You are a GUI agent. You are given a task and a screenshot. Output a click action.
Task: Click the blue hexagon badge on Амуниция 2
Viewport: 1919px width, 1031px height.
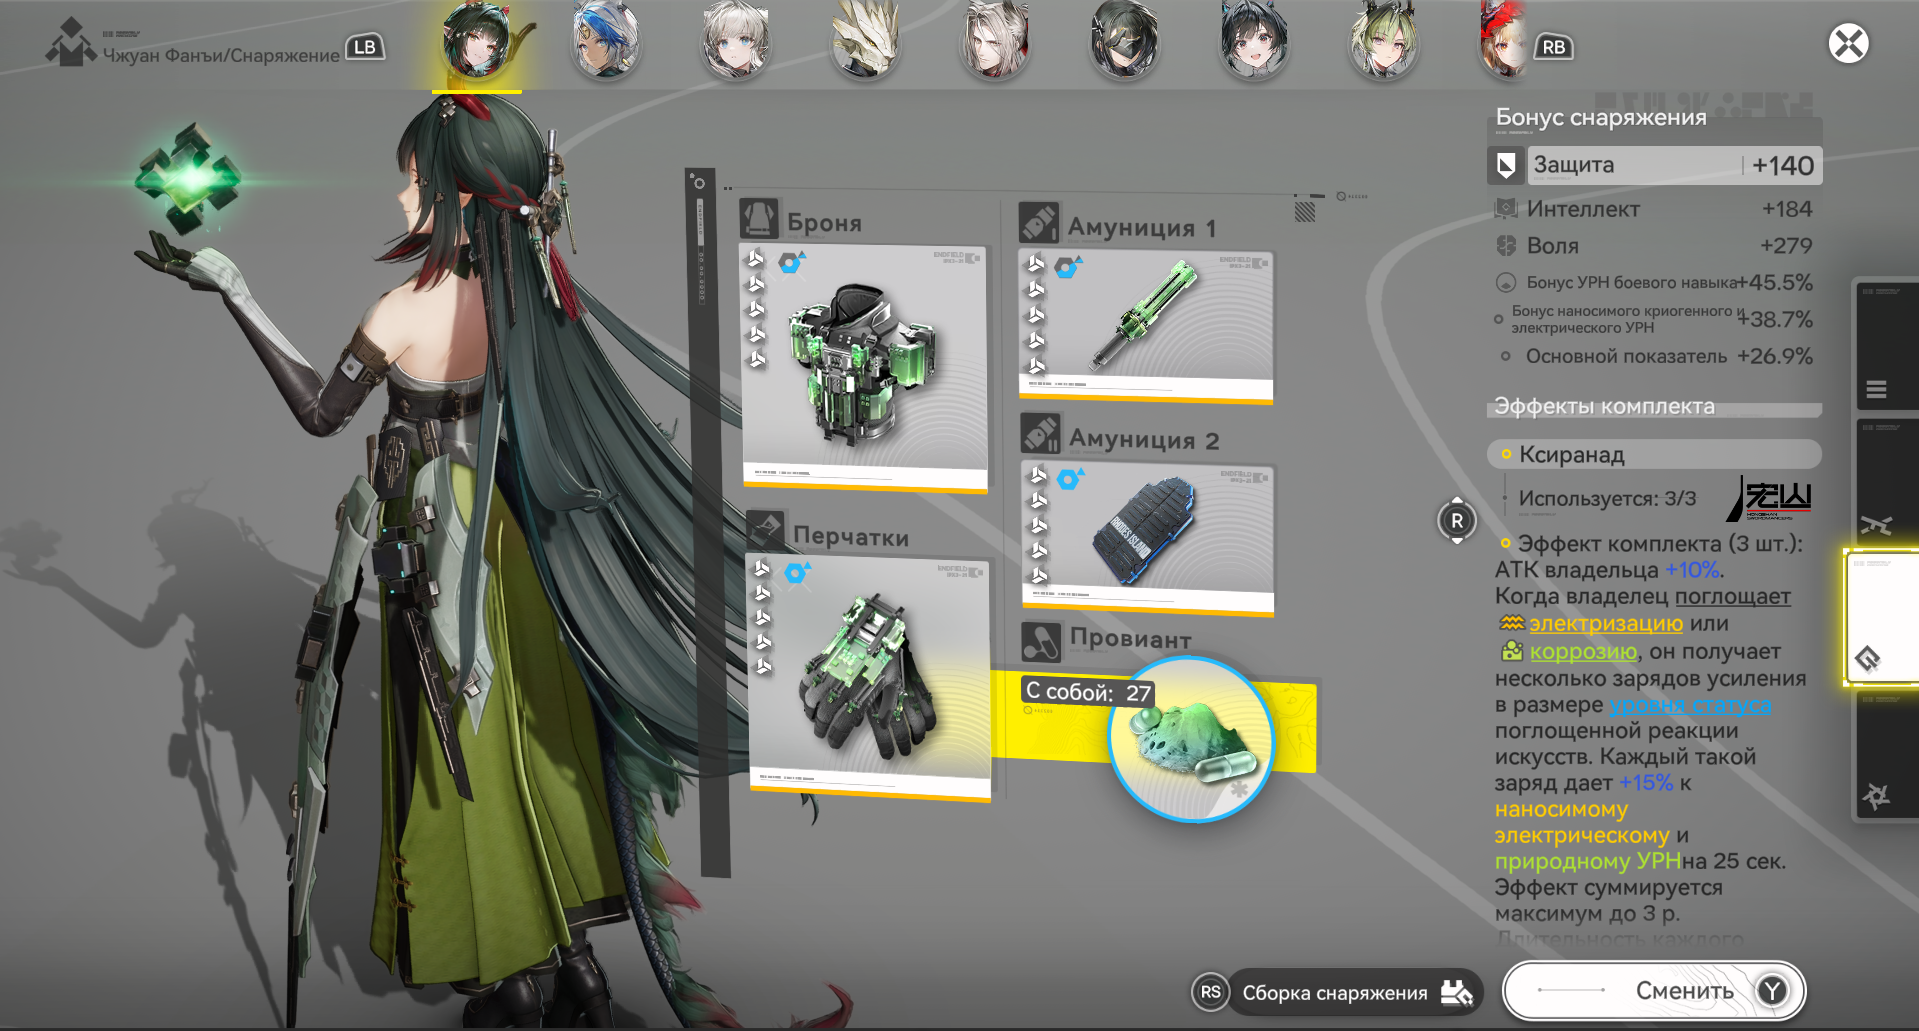point(1069,479)
